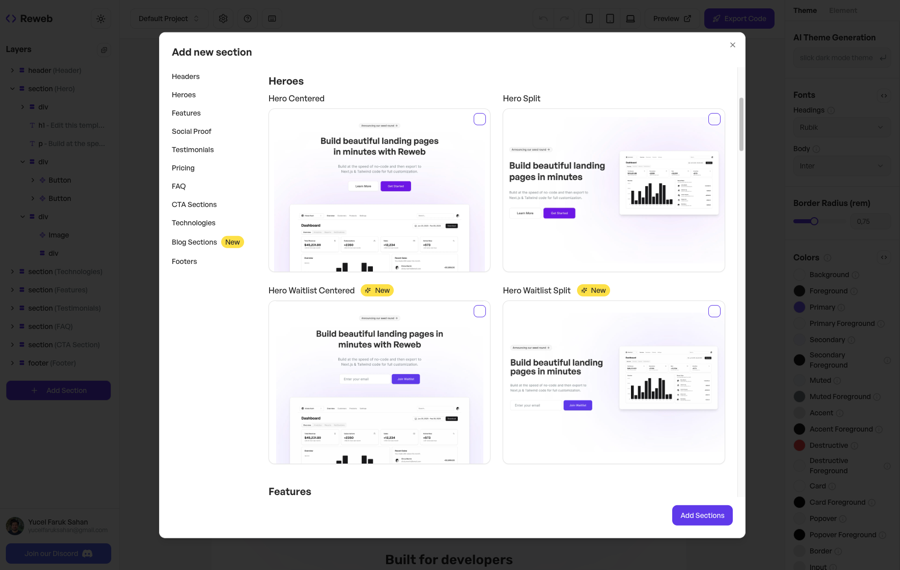The width and height of the screenshot is (900, 570).
Task: Click the keyboard shortcuts icon in toolbar
Action: pos(272,18)
